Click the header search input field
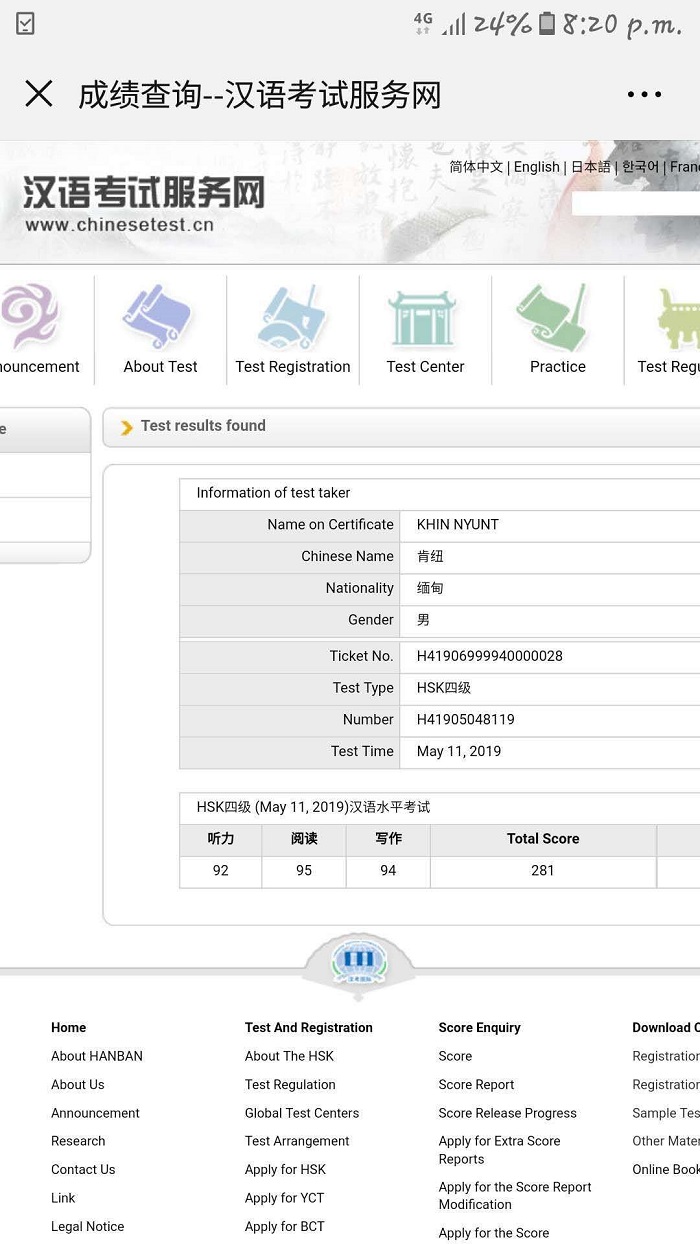Screen dimensions: 700x1244 (x=636, y=203)
